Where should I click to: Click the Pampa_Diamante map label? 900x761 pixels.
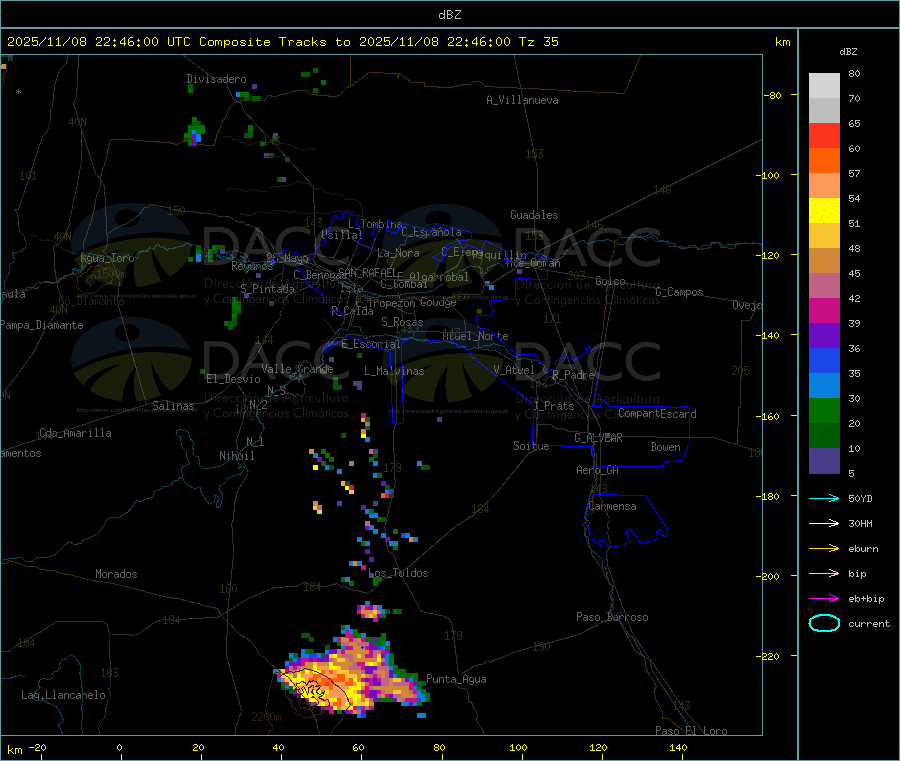click(42, 325)
